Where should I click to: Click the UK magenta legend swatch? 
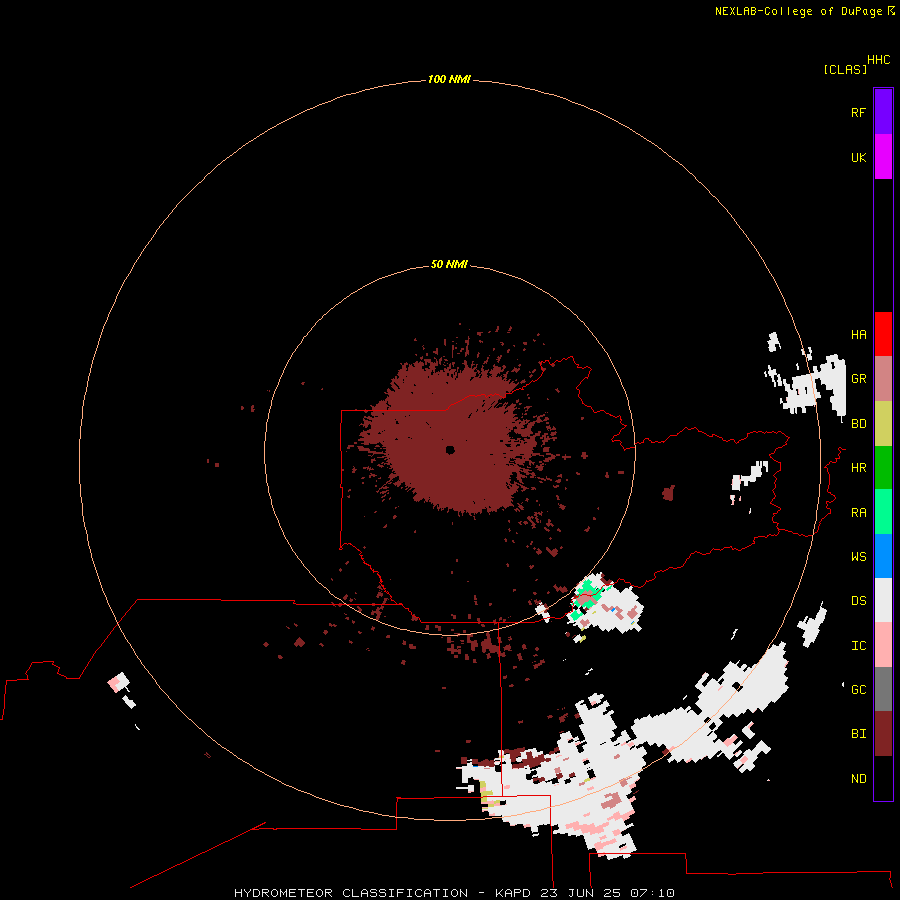pyautogui.click(x=883, y=156)
